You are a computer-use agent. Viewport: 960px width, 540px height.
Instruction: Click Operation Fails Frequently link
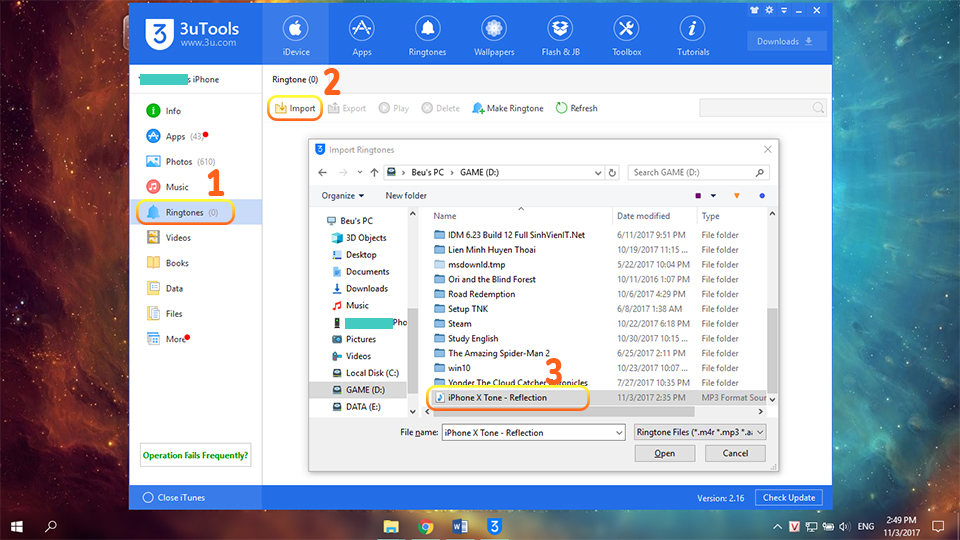tap(195, 455)
